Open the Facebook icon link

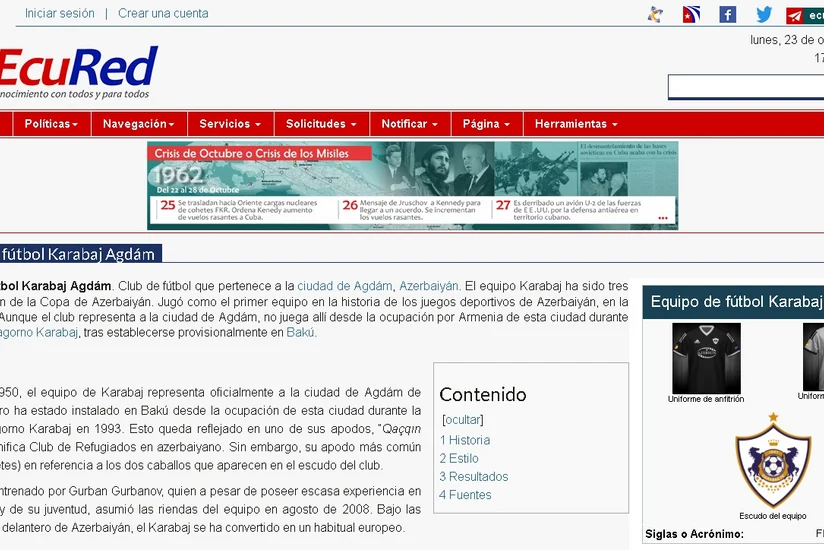(x=727, y=14)
